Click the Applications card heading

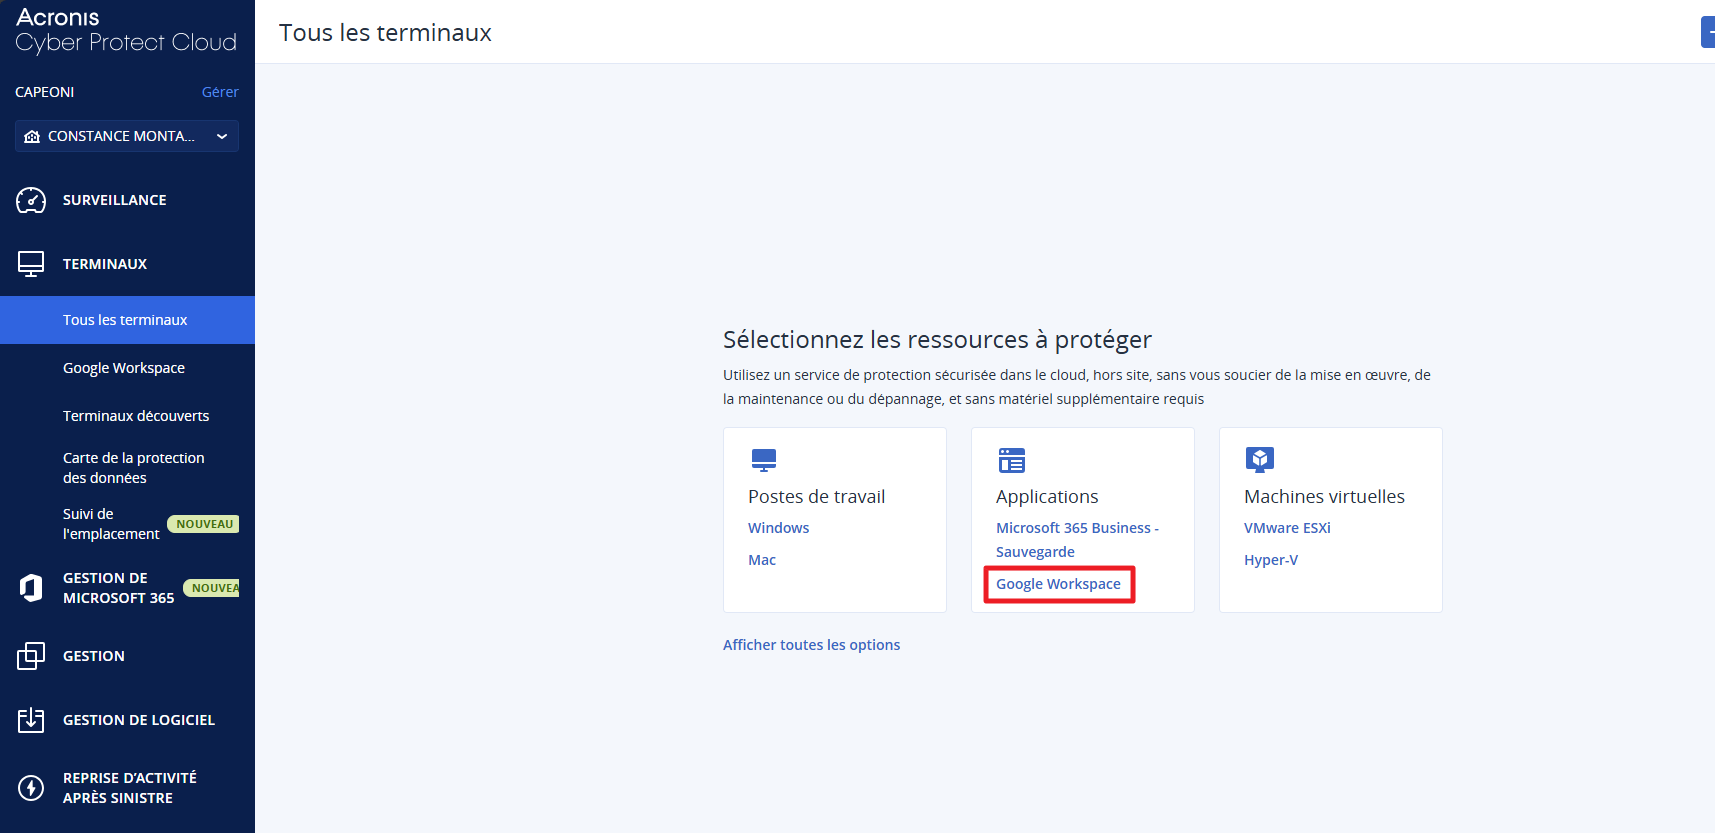pos(1047,497)
